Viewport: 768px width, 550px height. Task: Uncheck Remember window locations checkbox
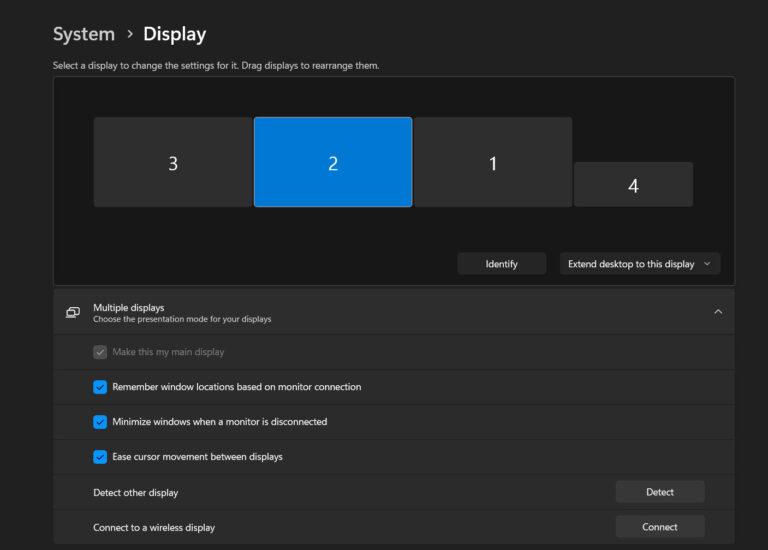pos(100,387)
